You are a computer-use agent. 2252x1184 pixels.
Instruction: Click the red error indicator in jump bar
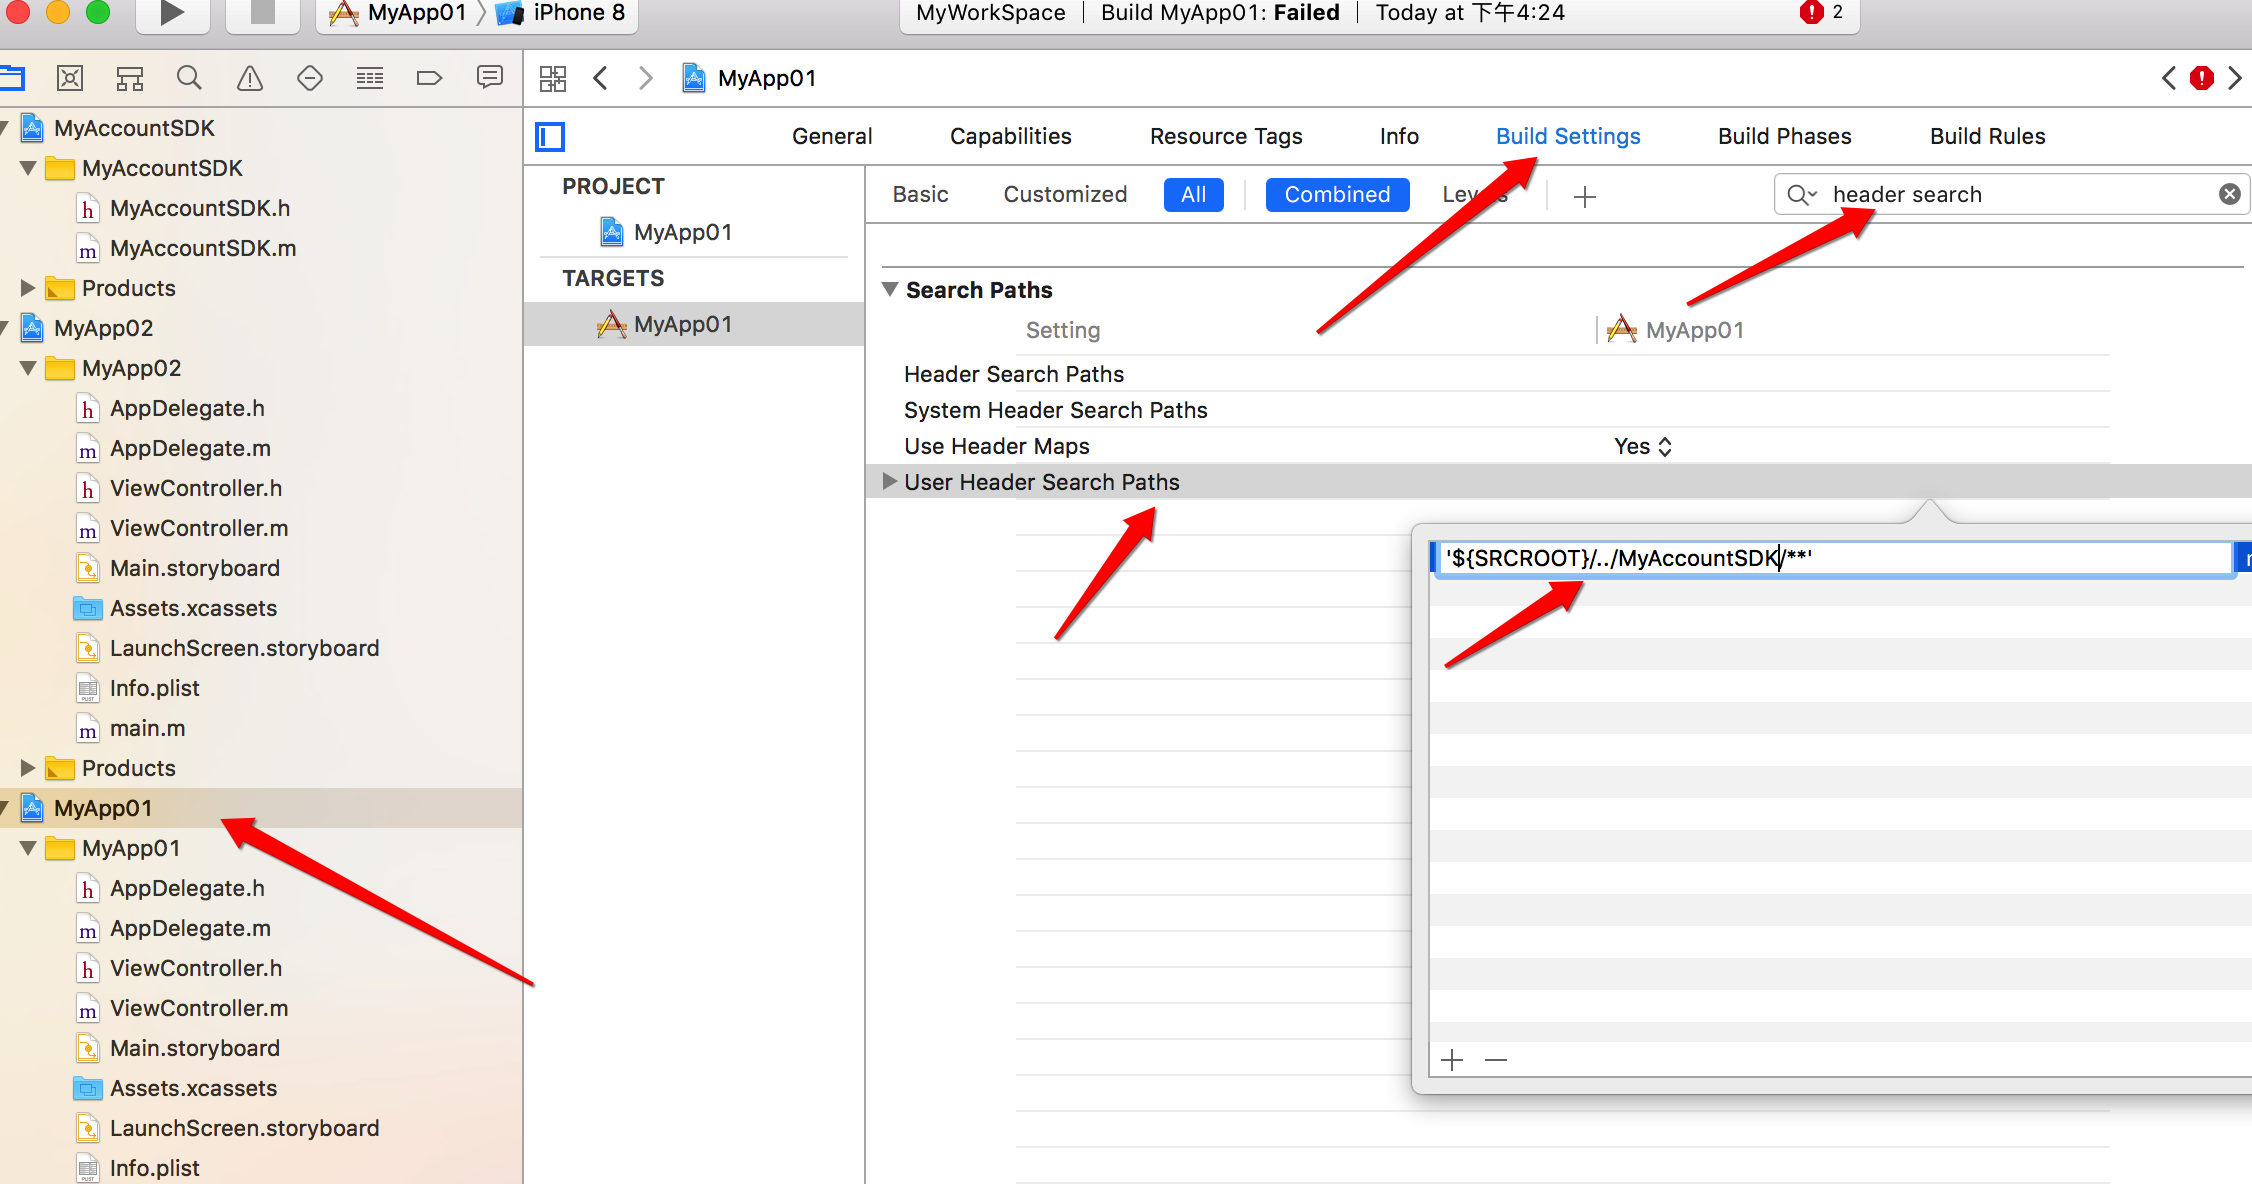[x=2202, y=78]
